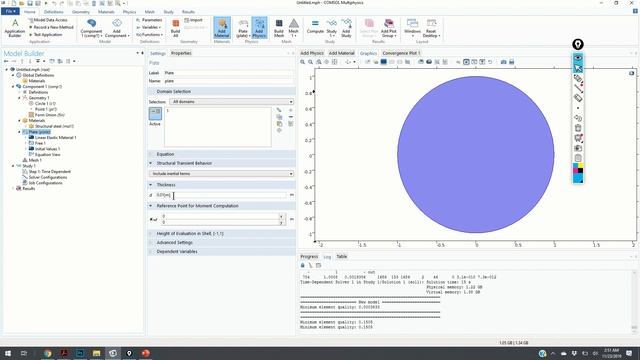
Task: Click the Windows layout button
Action: point(412,28)
